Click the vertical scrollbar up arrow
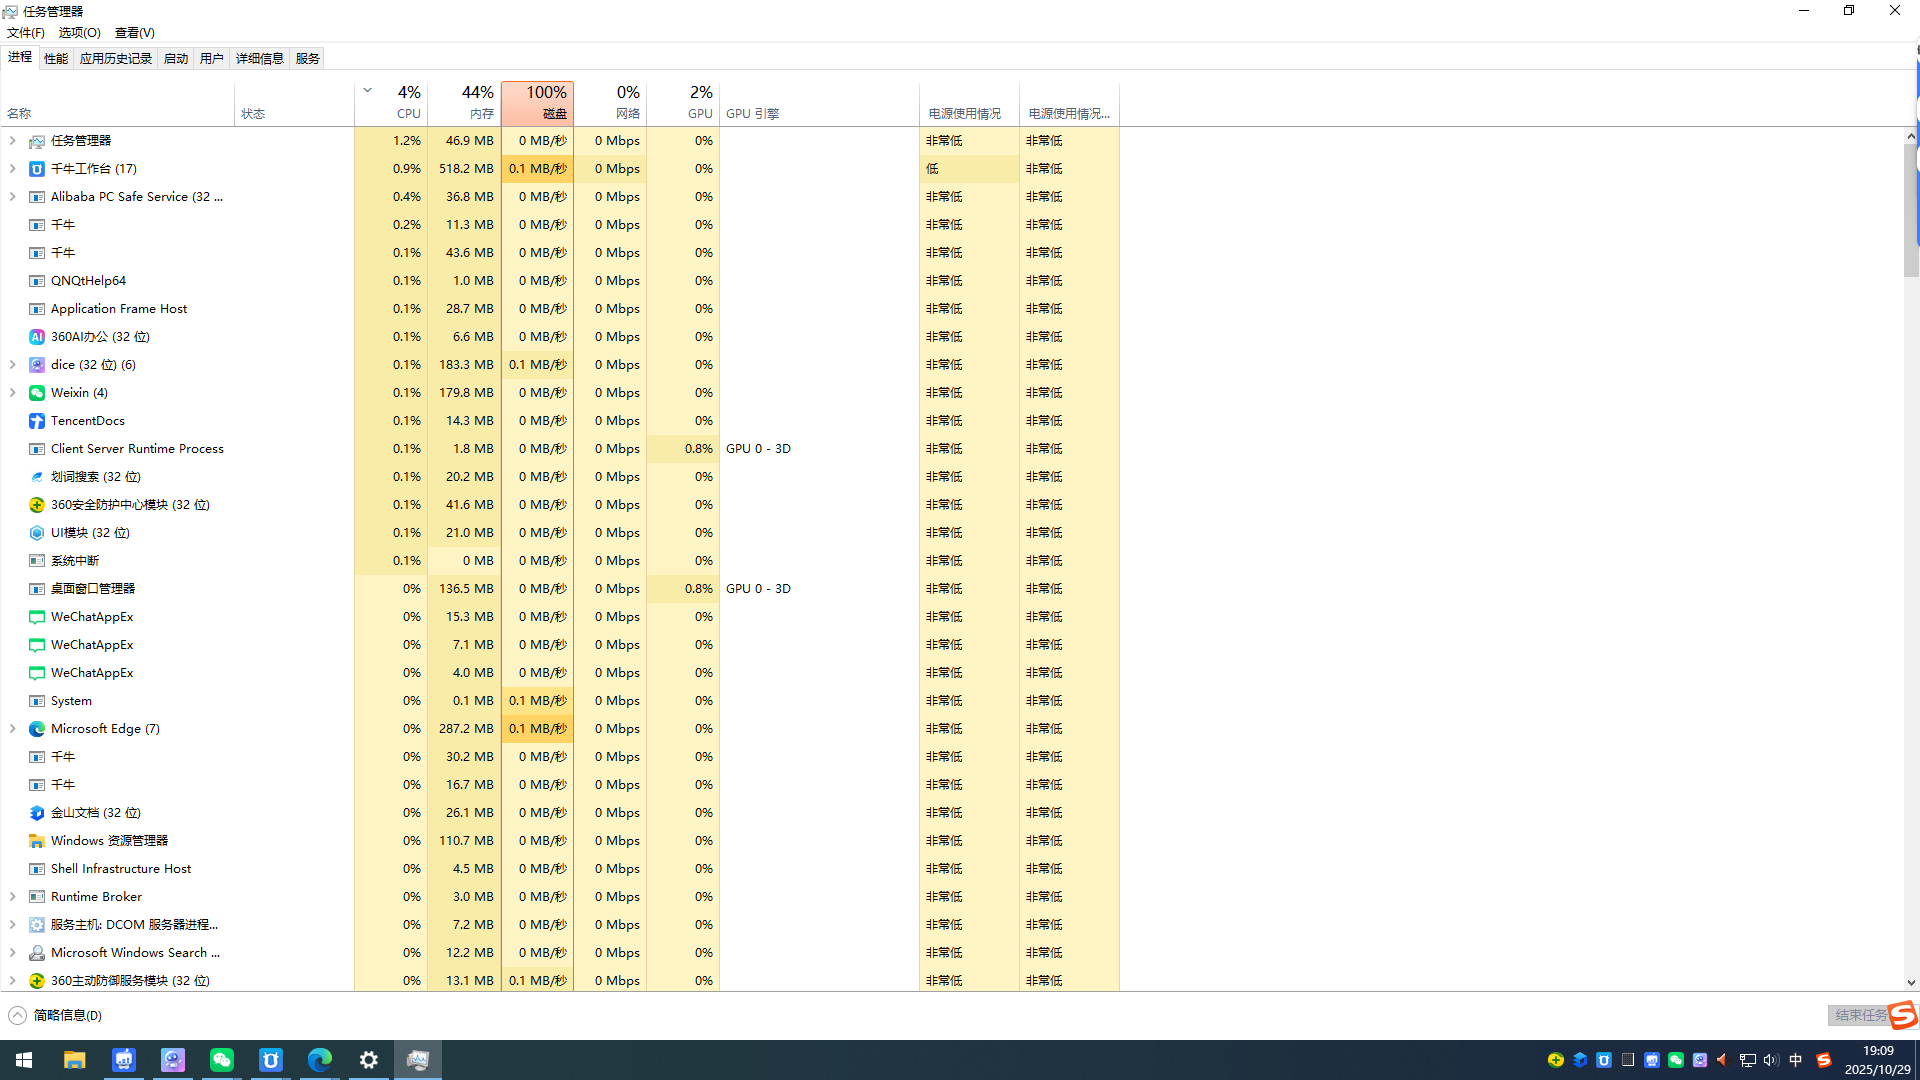Screen dimensions: 1920x1080 click(1911, 136)
